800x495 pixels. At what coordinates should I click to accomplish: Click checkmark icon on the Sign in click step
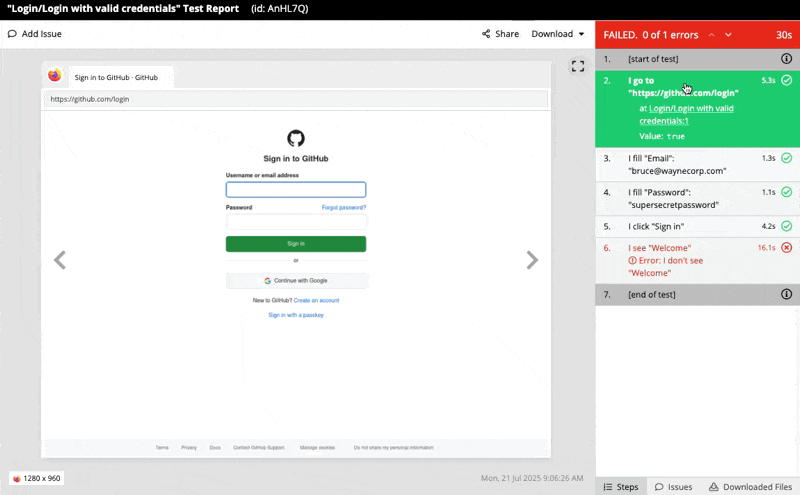[786, 226]
